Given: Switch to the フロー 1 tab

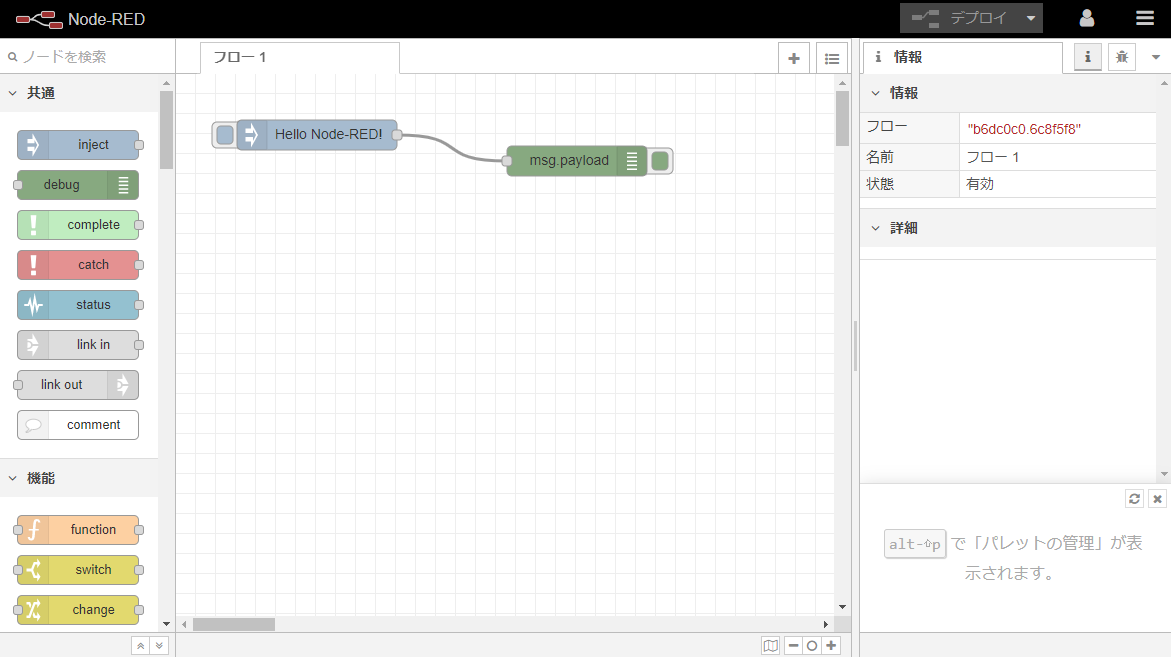Looking at the screenshot, I should coord(299,57).
